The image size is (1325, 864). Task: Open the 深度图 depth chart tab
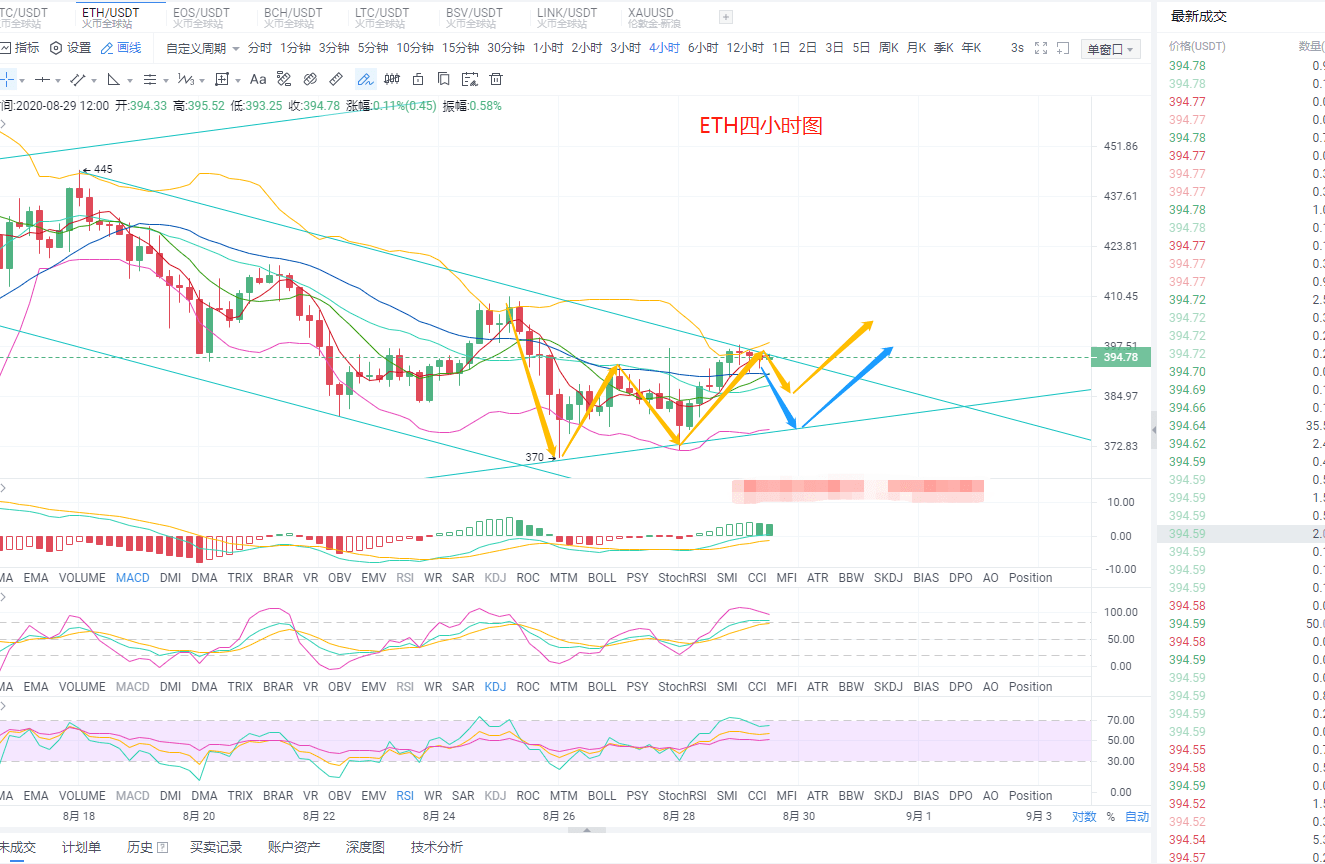point(365,847)
